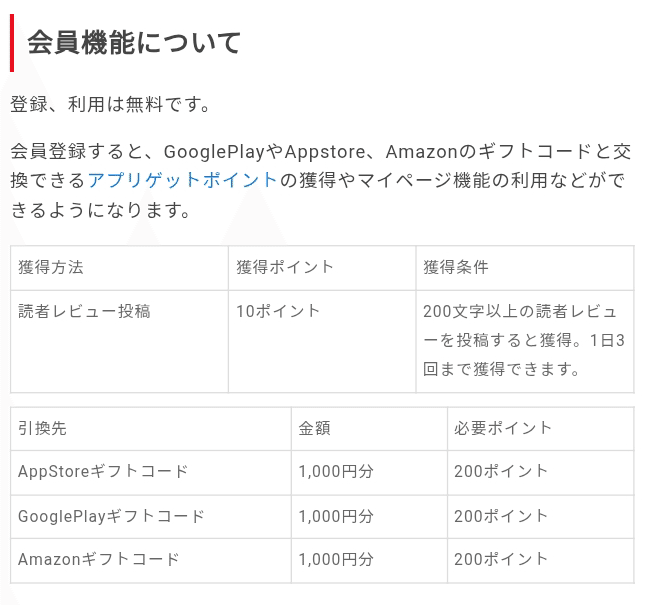Click the 登録、利用は無料です text line

[x=110, y=104]
